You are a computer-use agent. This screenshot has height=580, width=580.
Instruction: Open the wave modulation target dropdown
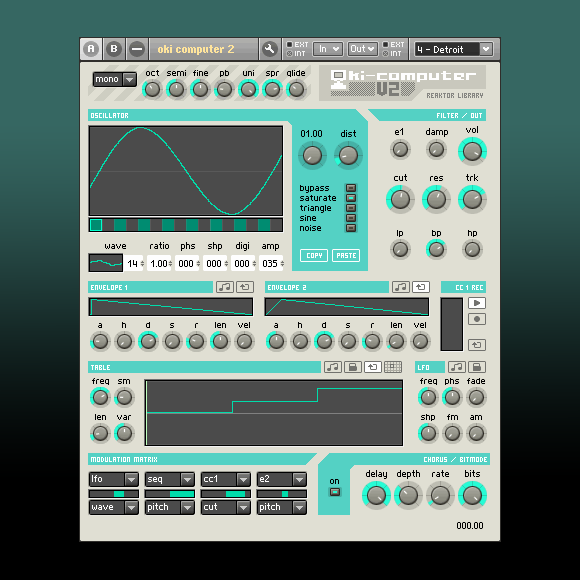(x=114, y=507)
